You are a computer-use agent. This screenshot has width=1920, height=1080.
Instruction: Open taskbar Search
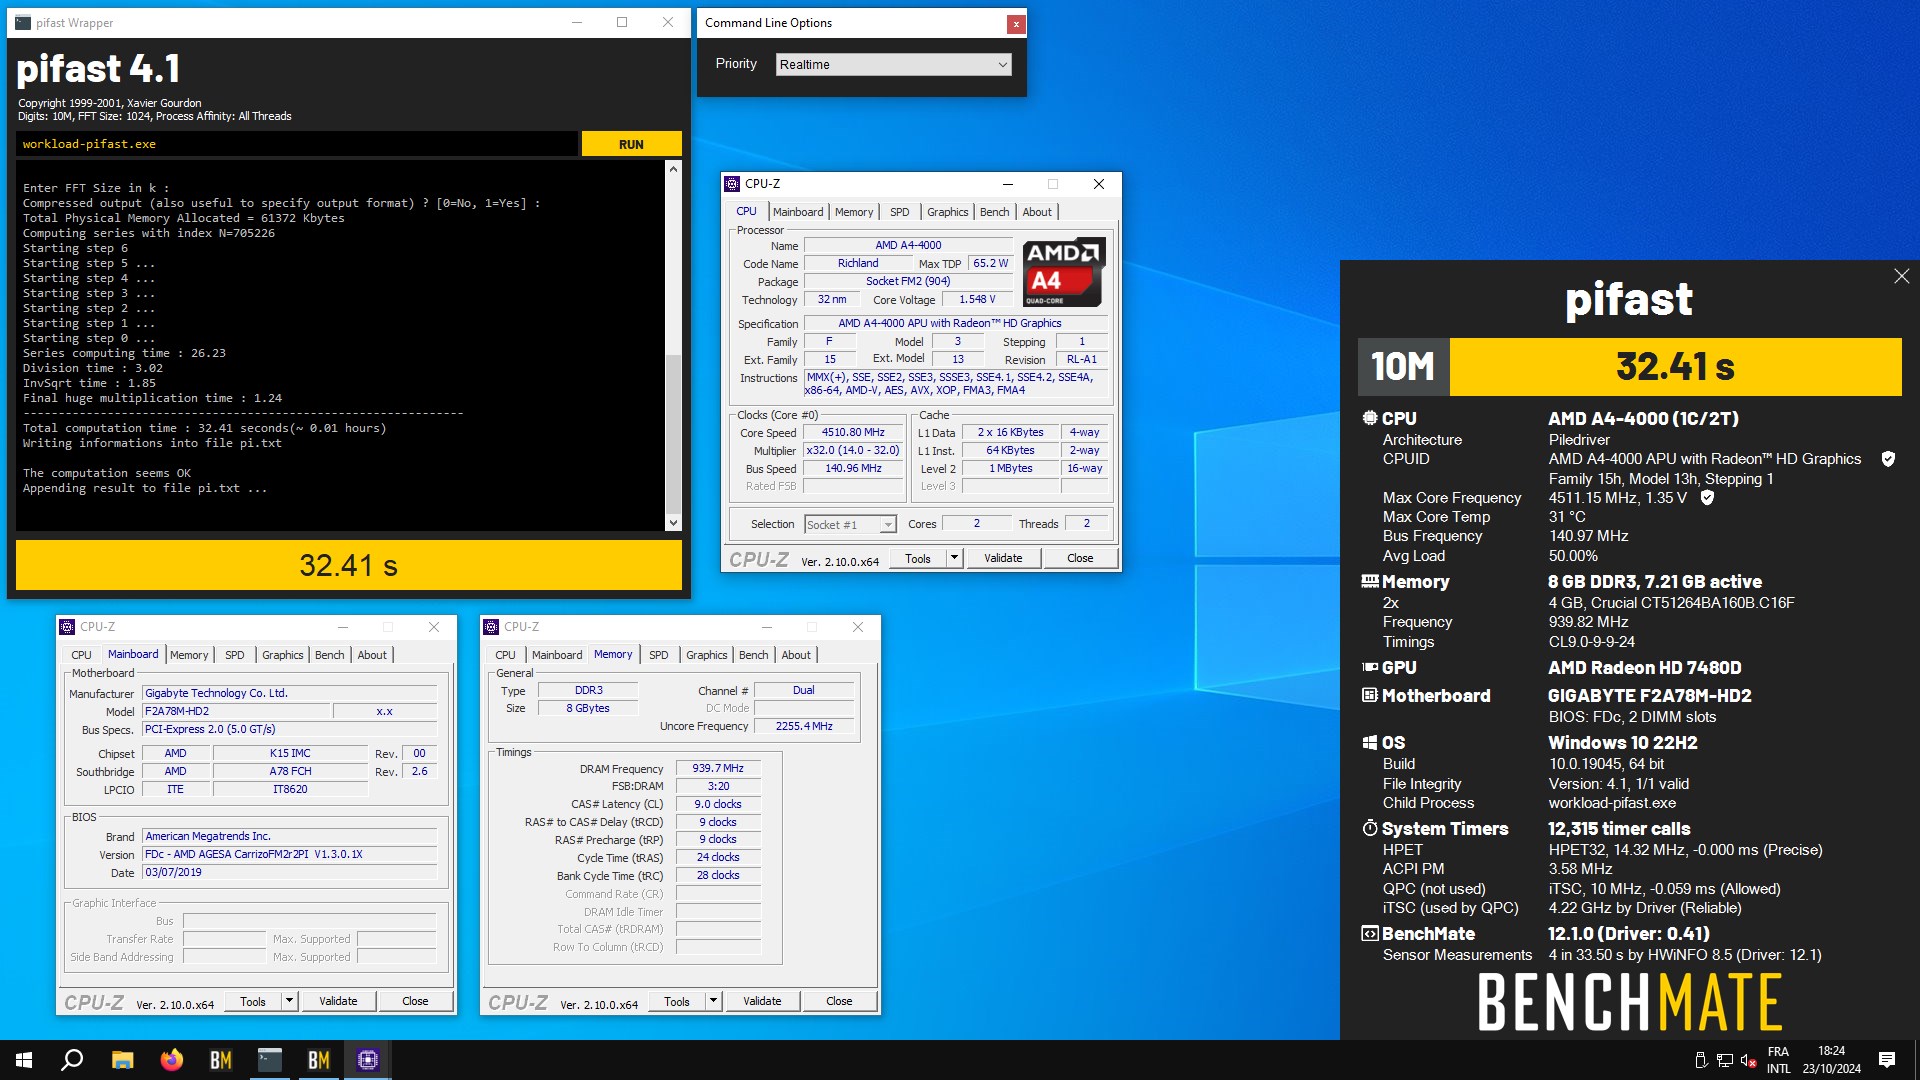pos(72,1060)
